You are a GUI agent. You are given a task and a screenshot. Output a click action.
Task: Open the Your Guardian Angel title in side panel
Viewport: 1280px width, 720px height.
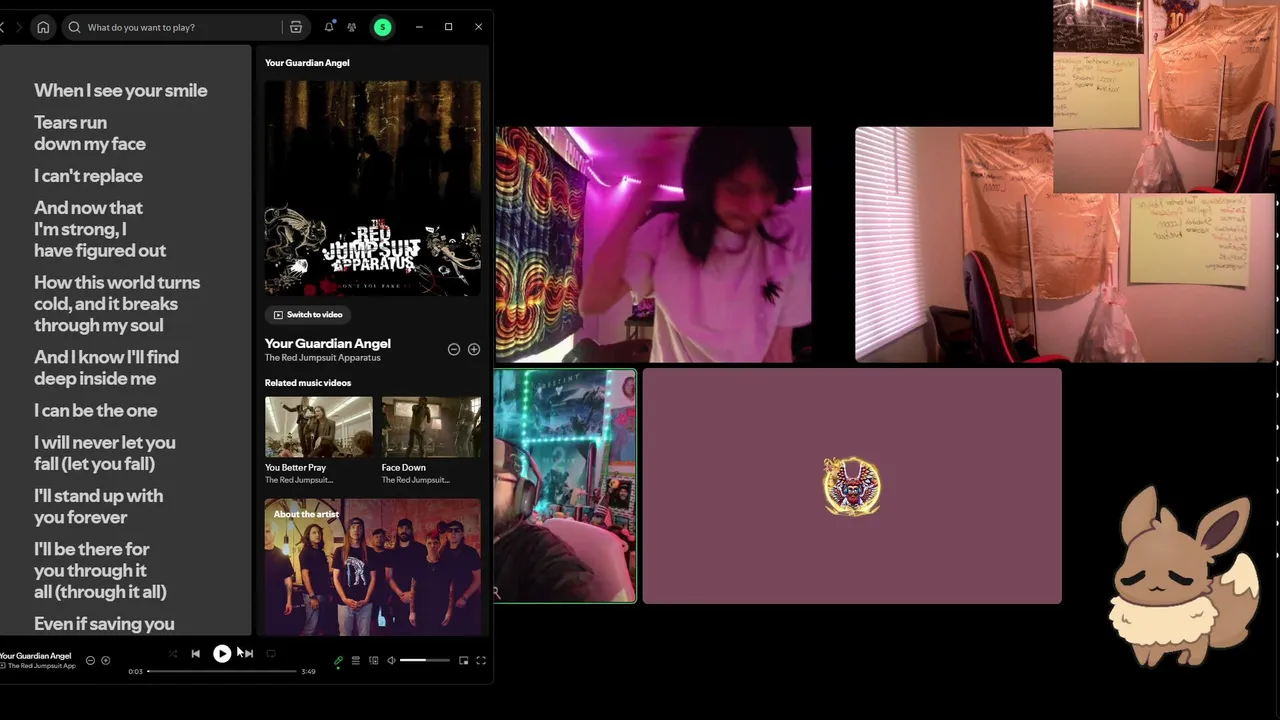[x=328, y=343]
